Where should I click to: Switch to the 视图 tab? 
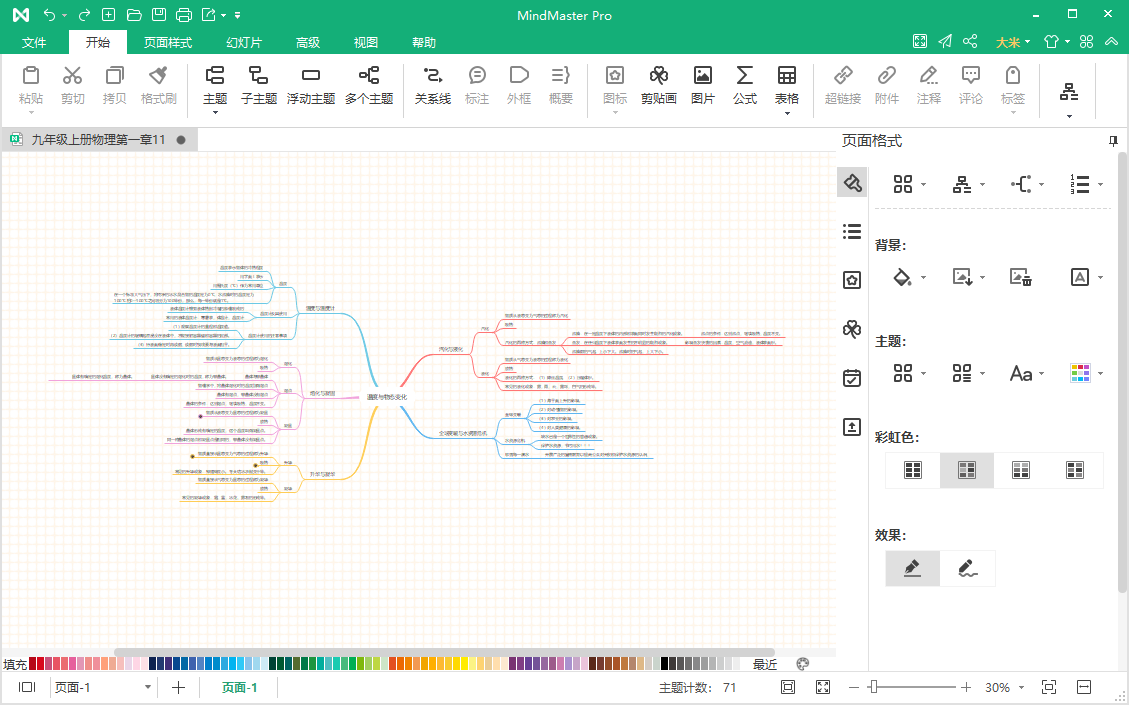point(366,42)
